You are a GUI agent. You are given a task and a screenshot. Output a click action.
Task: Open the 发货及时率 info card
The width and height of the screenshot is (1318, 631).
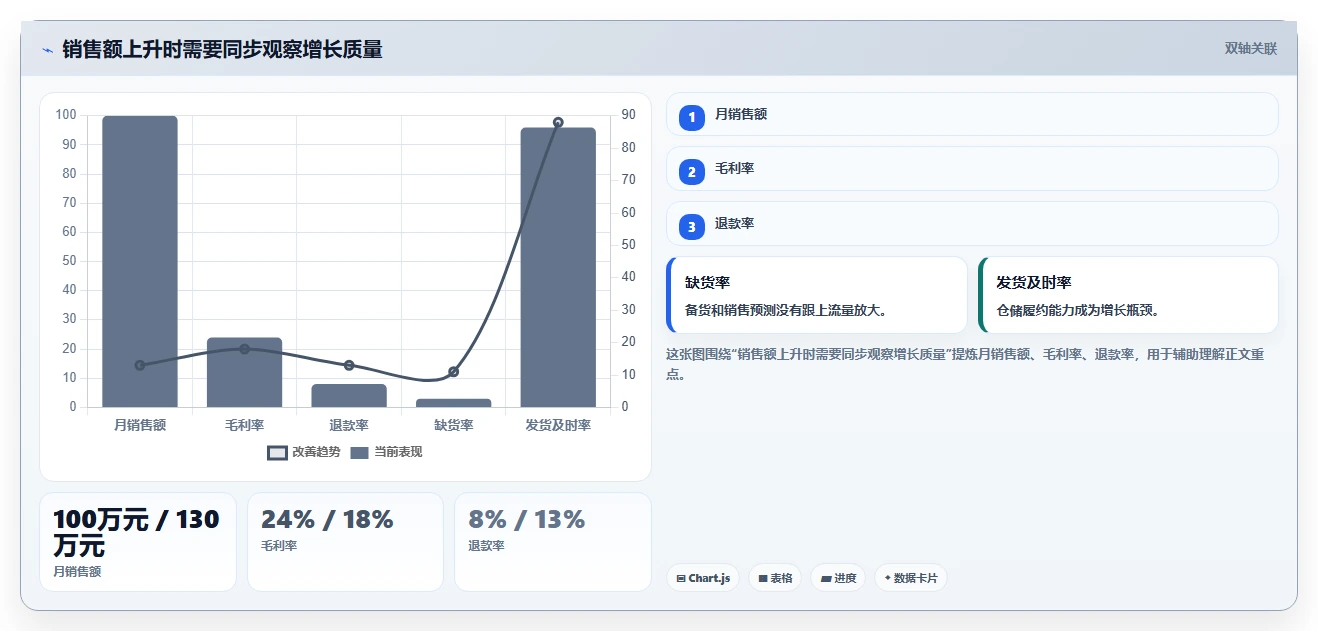(x=1128, y=295)
